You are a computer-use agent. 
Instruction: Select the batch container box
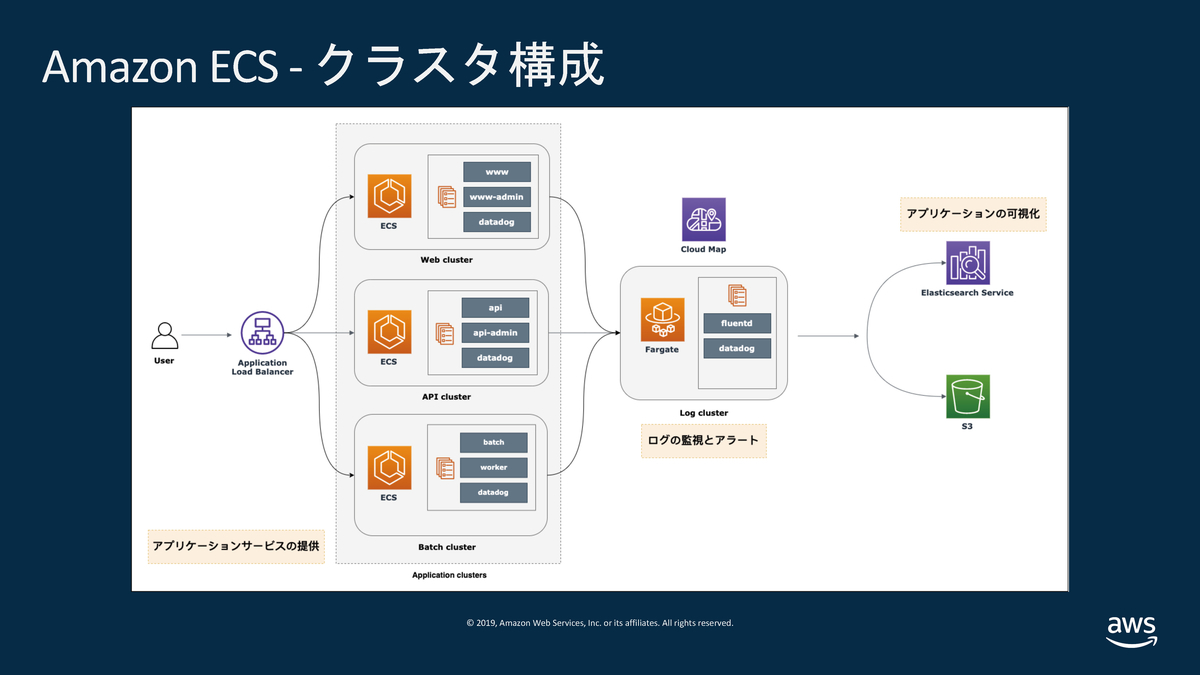[493, 442]
